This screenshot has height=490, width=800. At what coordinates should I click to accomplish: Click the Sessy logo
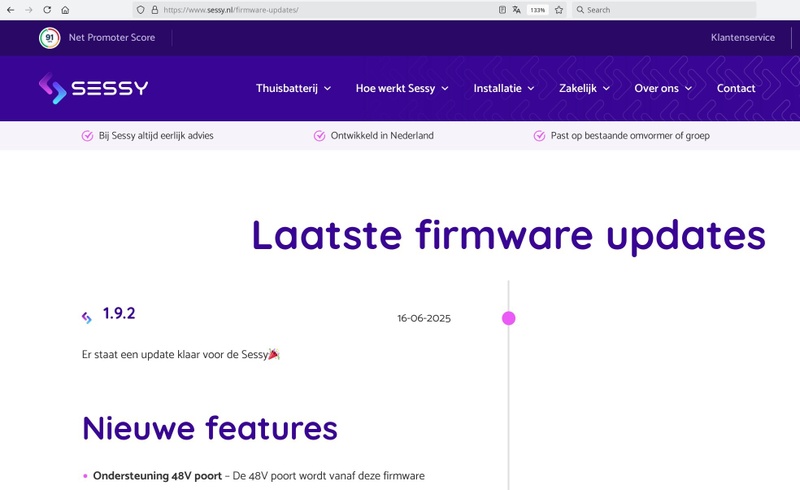click(x=93, y=88)
